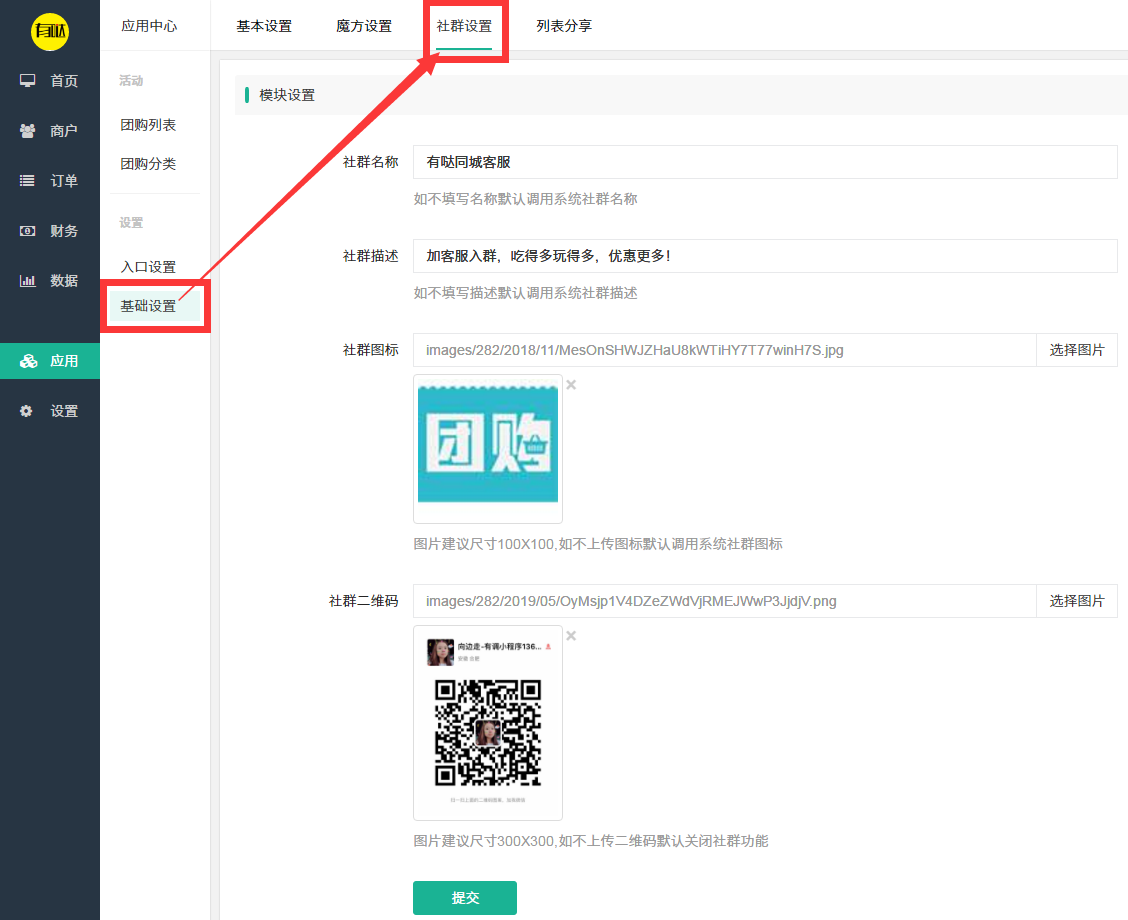This screenshot has width=1128, height=920.
Task: Open 团购列表 page
Action: [x=148, y=125]
